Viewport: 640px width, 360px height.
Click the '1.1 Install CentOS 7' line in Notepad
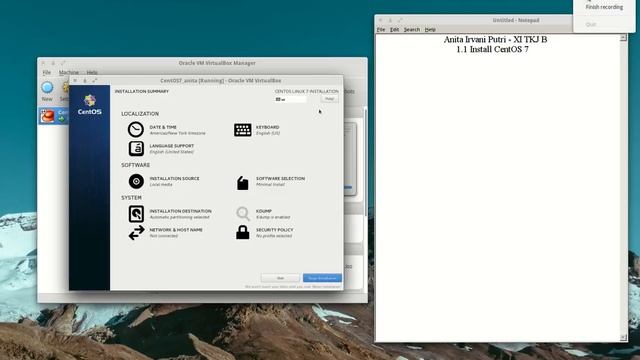(492, 49)
